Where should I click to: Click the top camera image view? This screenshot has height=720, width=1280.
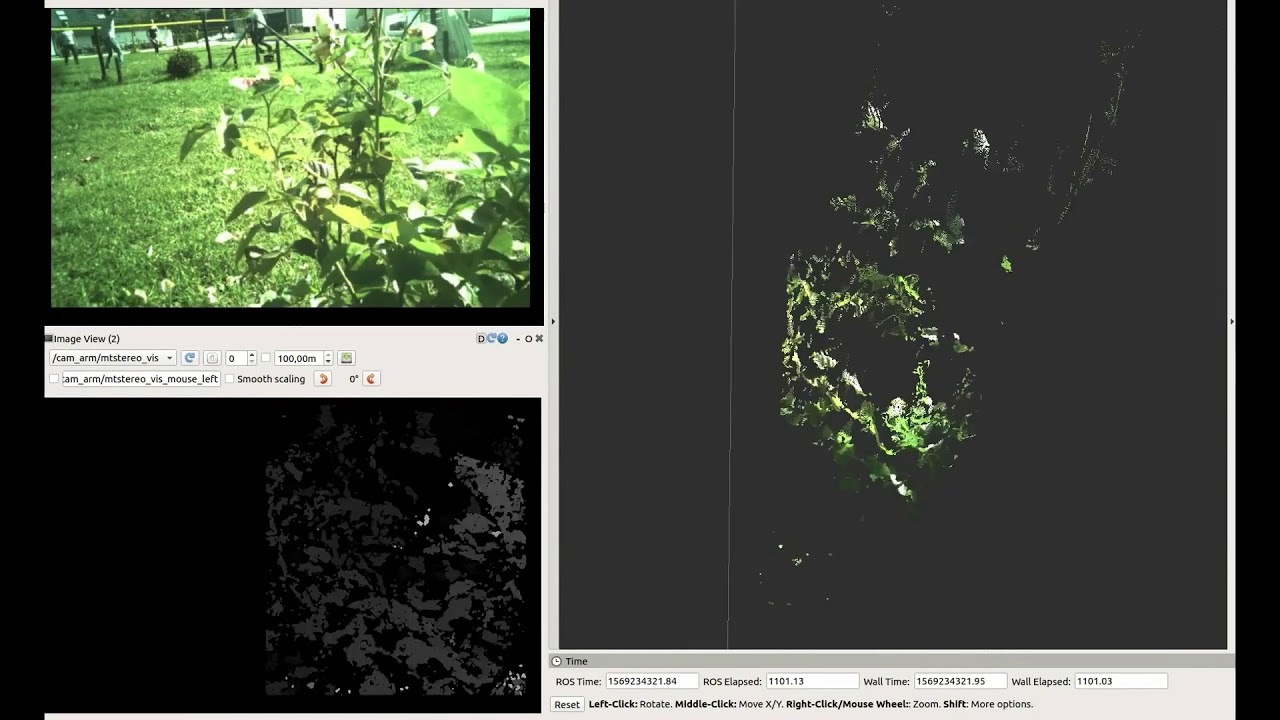(x=291, y=158)
